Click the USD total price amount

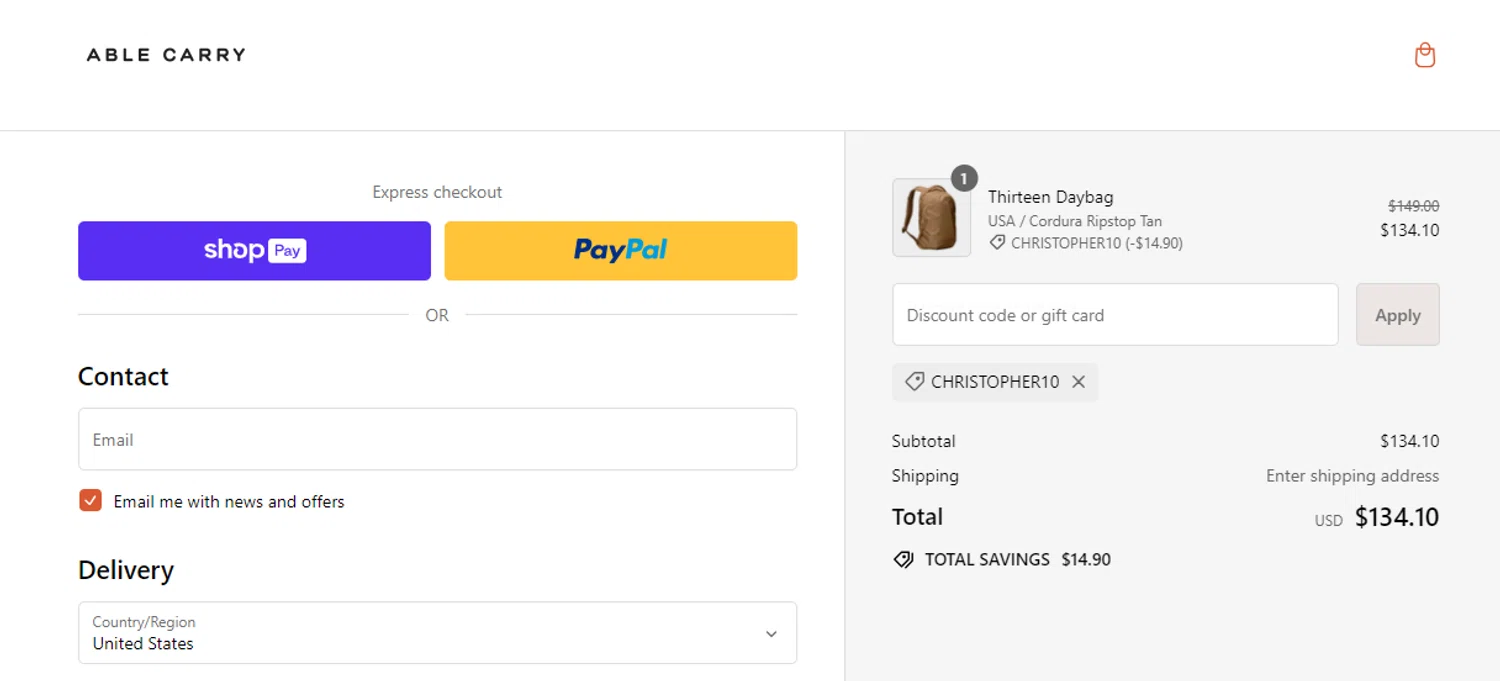pyautogui.click(x=1396, y=517)
